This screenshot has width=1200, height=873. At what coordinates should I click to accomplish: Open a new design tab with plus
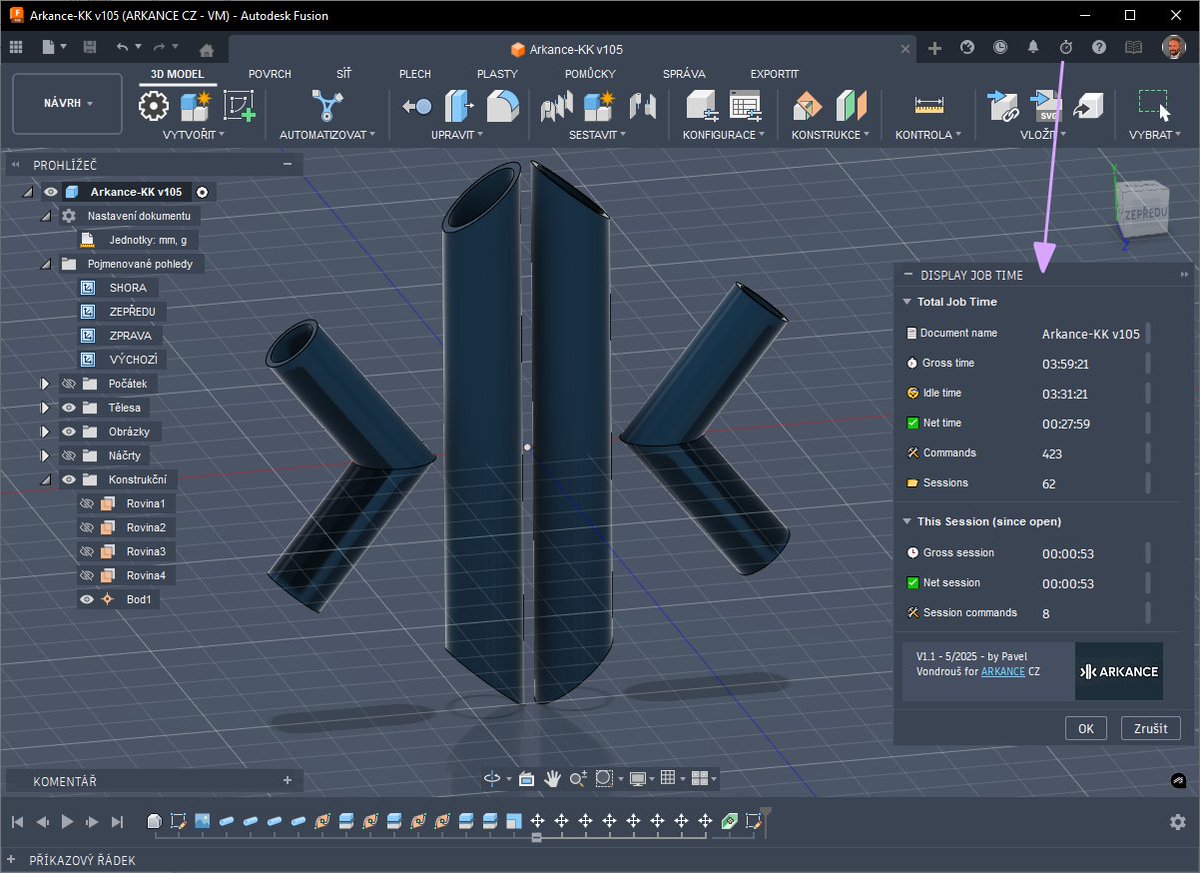click(935, 48)
